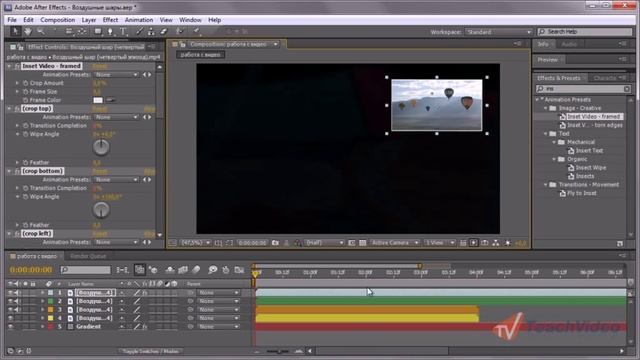Collapse the Animation Presets folder
The image size is (640, 360).
tap(537, 100)
